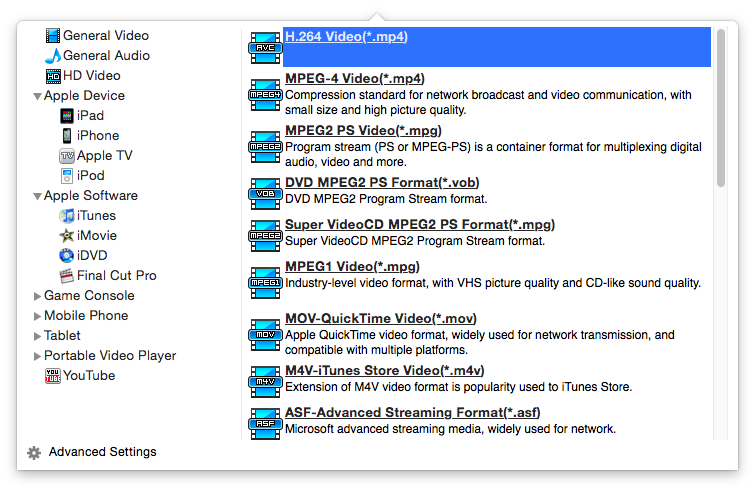The width and height of the screenshot is (755, 491).
Task: Choose DVD MPEG2 PS Format(*.vob)
Action: [382, 182]
